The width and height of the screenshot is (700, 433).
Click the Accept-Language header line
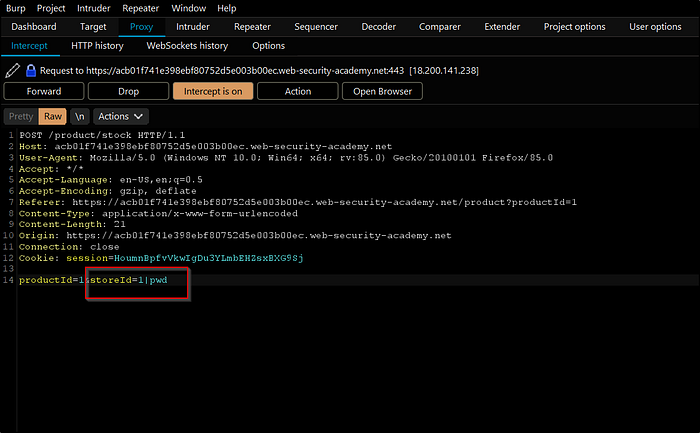click(111, 180)
